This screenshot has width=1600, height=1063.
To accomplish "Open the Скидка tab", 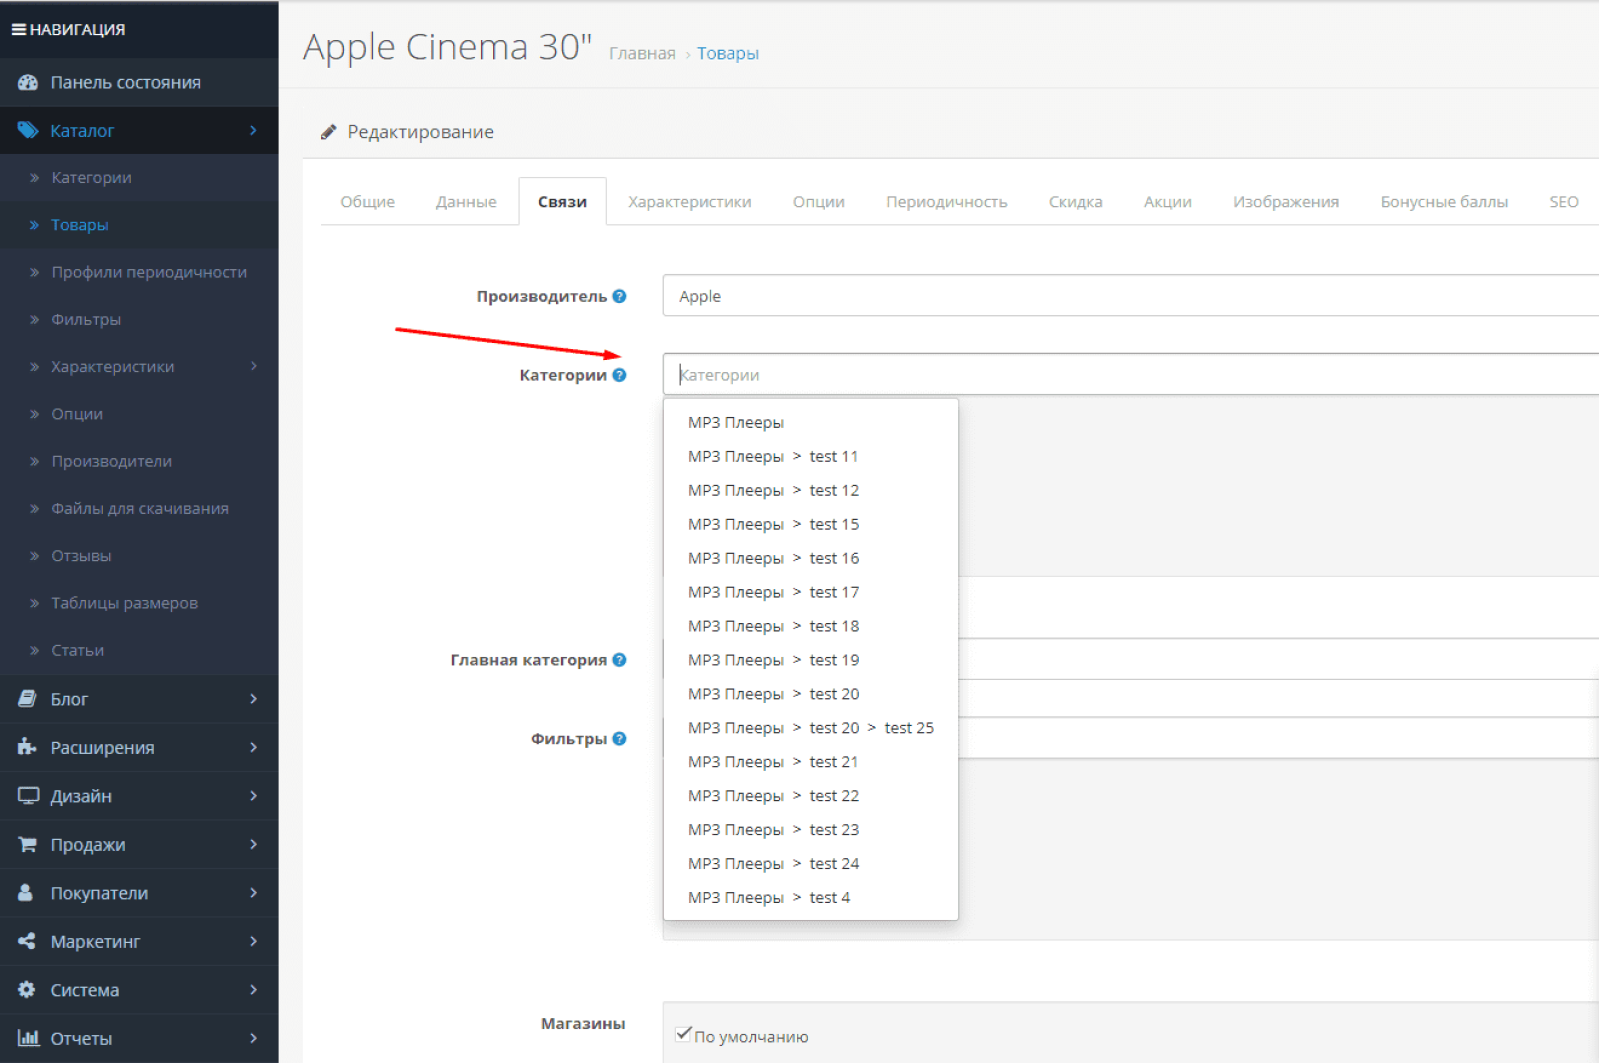I will [1075, 202].
